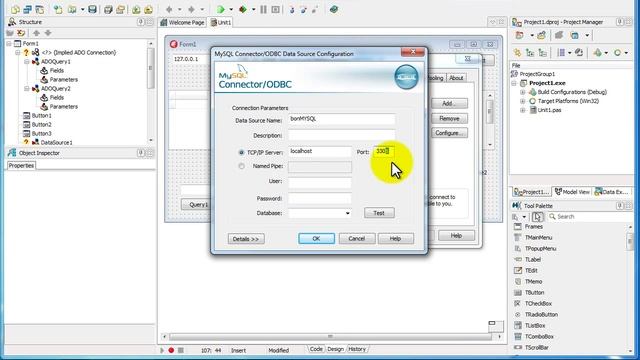Screen dimensions: 640x360
Task: Click the Password input field
Action: click(320, 199)
